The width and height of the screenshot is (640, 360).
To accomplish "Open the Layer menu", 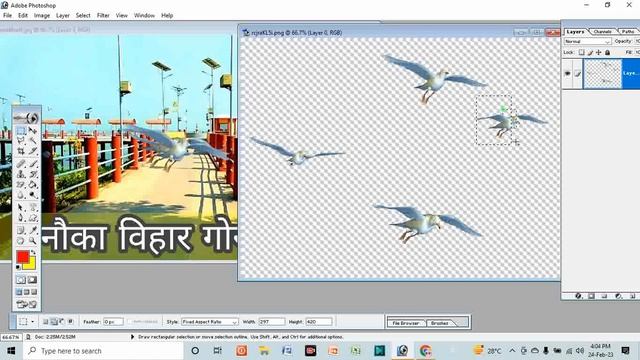I will (62, 16).
